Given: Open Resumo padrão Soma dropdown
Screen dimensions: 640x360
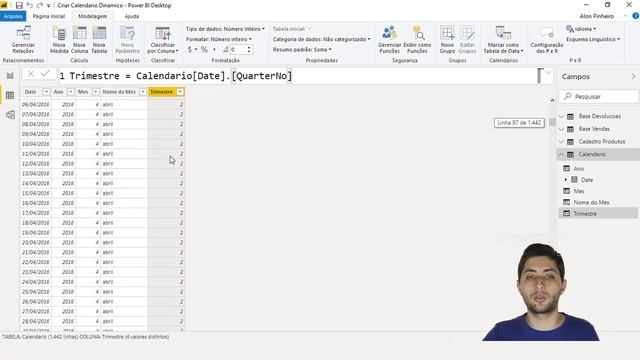Looking at the screenshot, I should click(302, 49).
